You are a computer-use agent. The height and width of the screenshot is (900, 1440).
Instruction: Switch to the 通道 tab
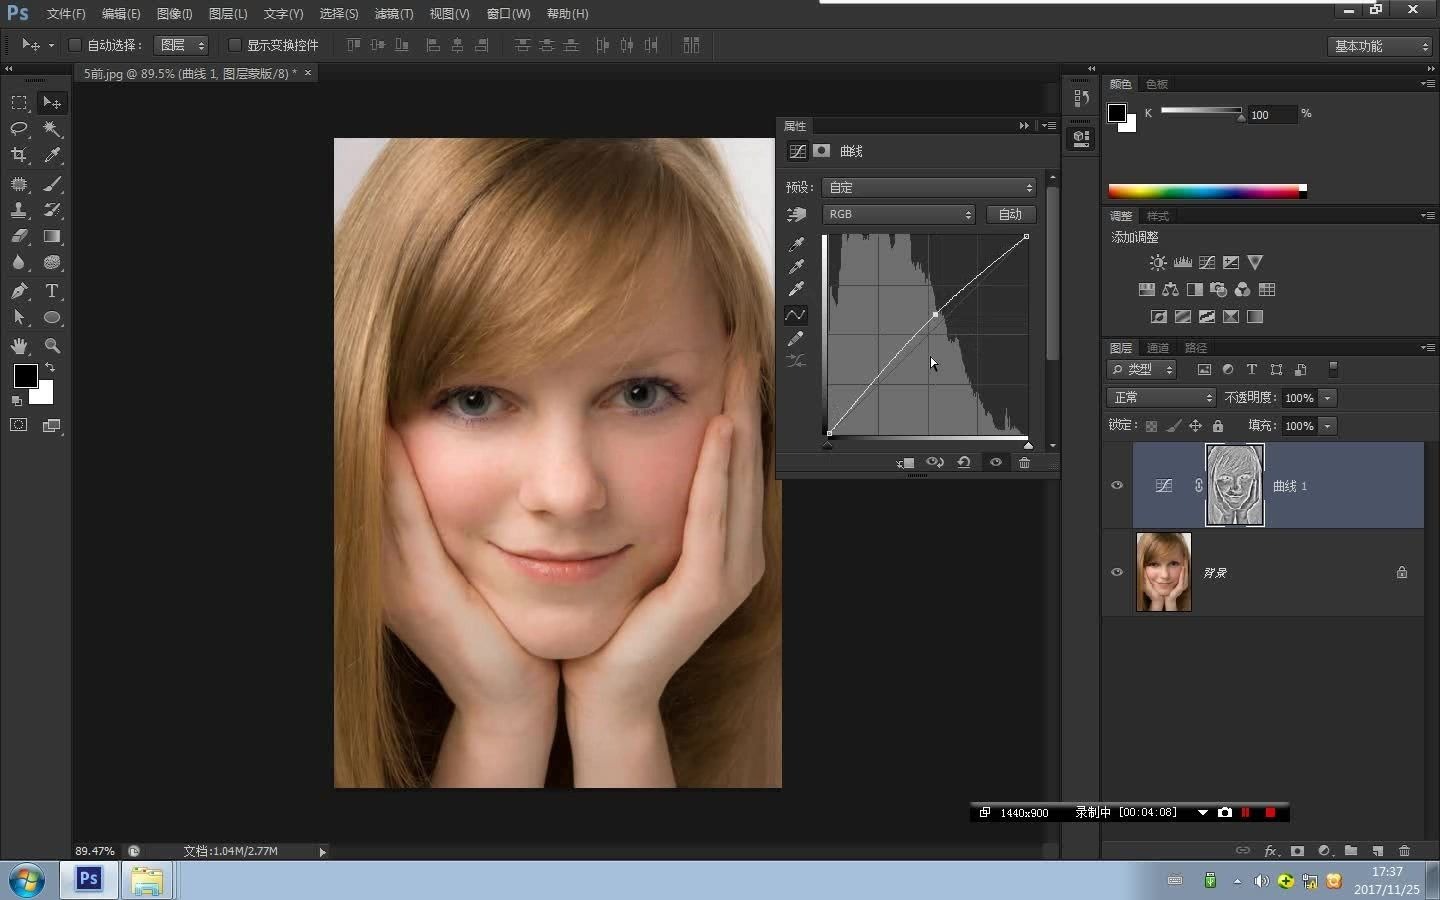tap(1158, 348)
